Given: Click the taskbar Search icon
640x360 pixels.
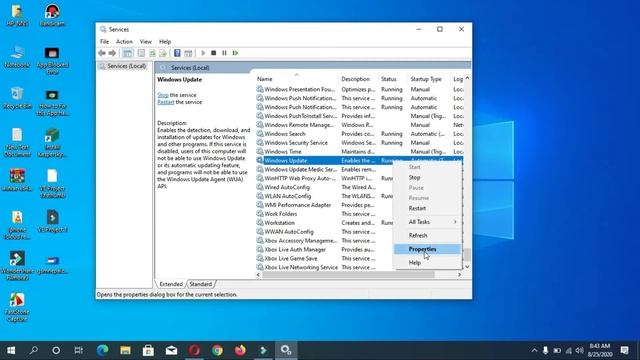Looking at the screenshot, I should tap(33, 350).
